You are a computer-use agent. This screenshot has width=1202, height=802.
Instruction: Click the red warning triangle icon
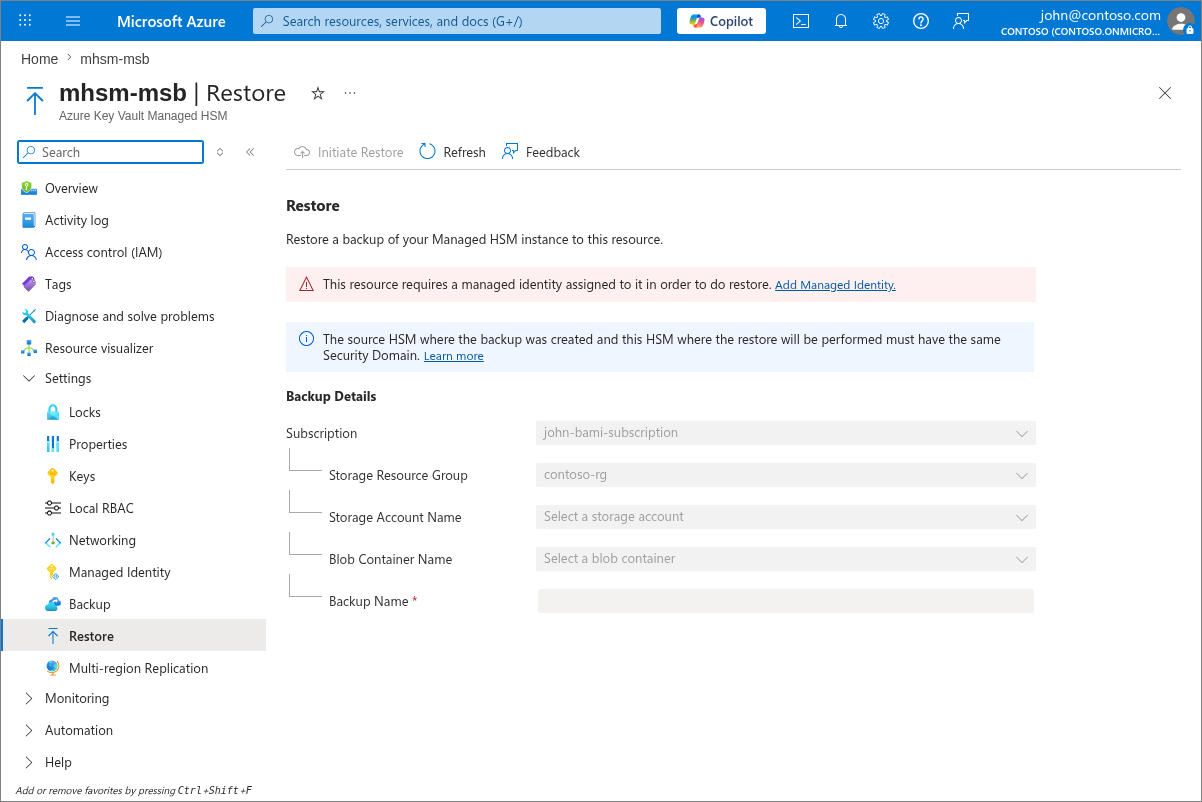306,285
